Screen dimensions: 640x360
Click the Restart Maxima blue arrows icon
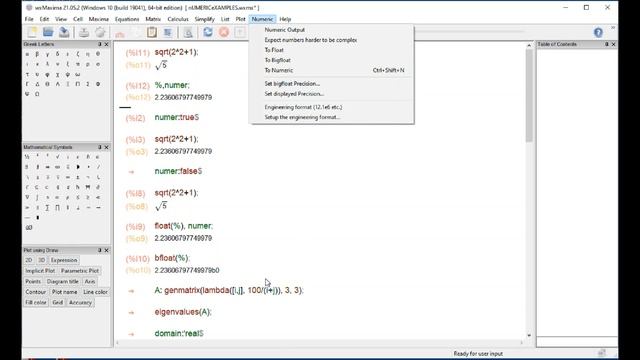point(208,32)
